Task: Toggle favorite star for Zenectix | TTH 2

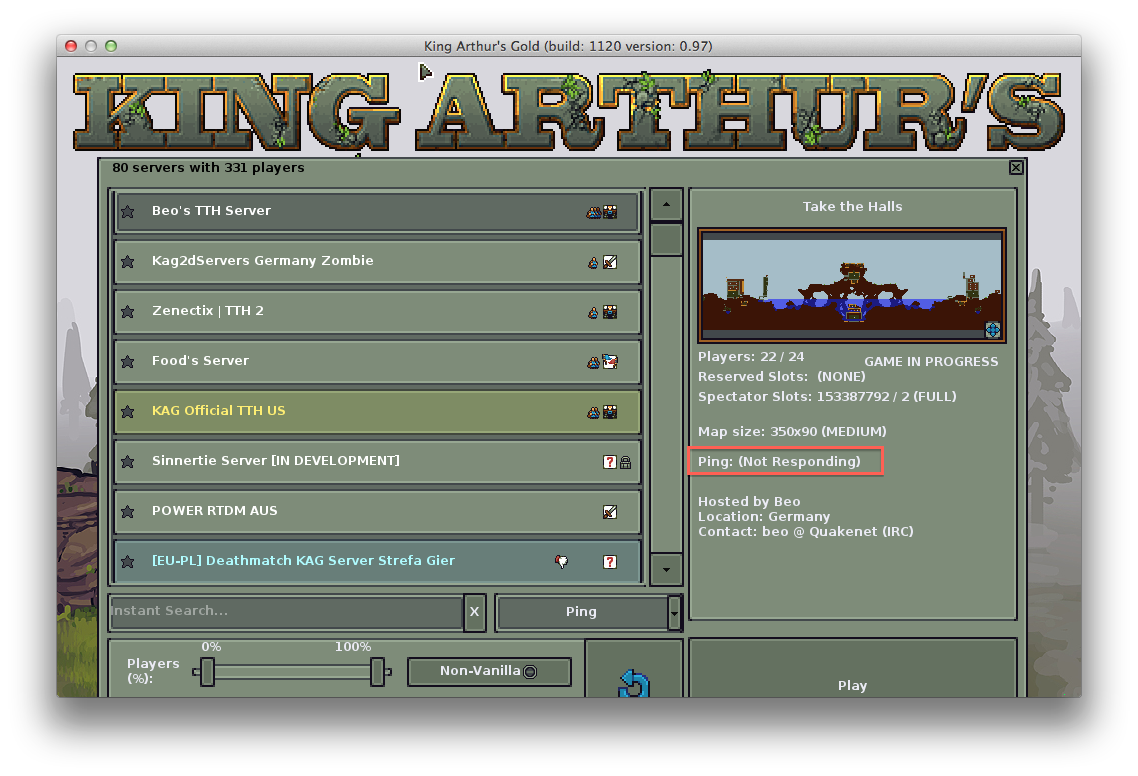Action: point(128,311)
